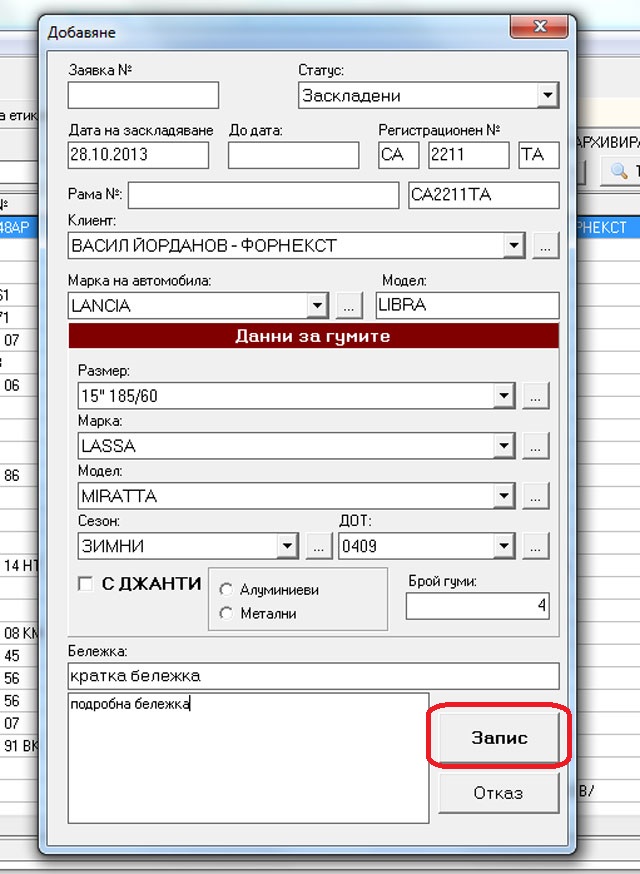Click the short note field кратка бележка
Screen dimensions: 640x874
[313, 676]
